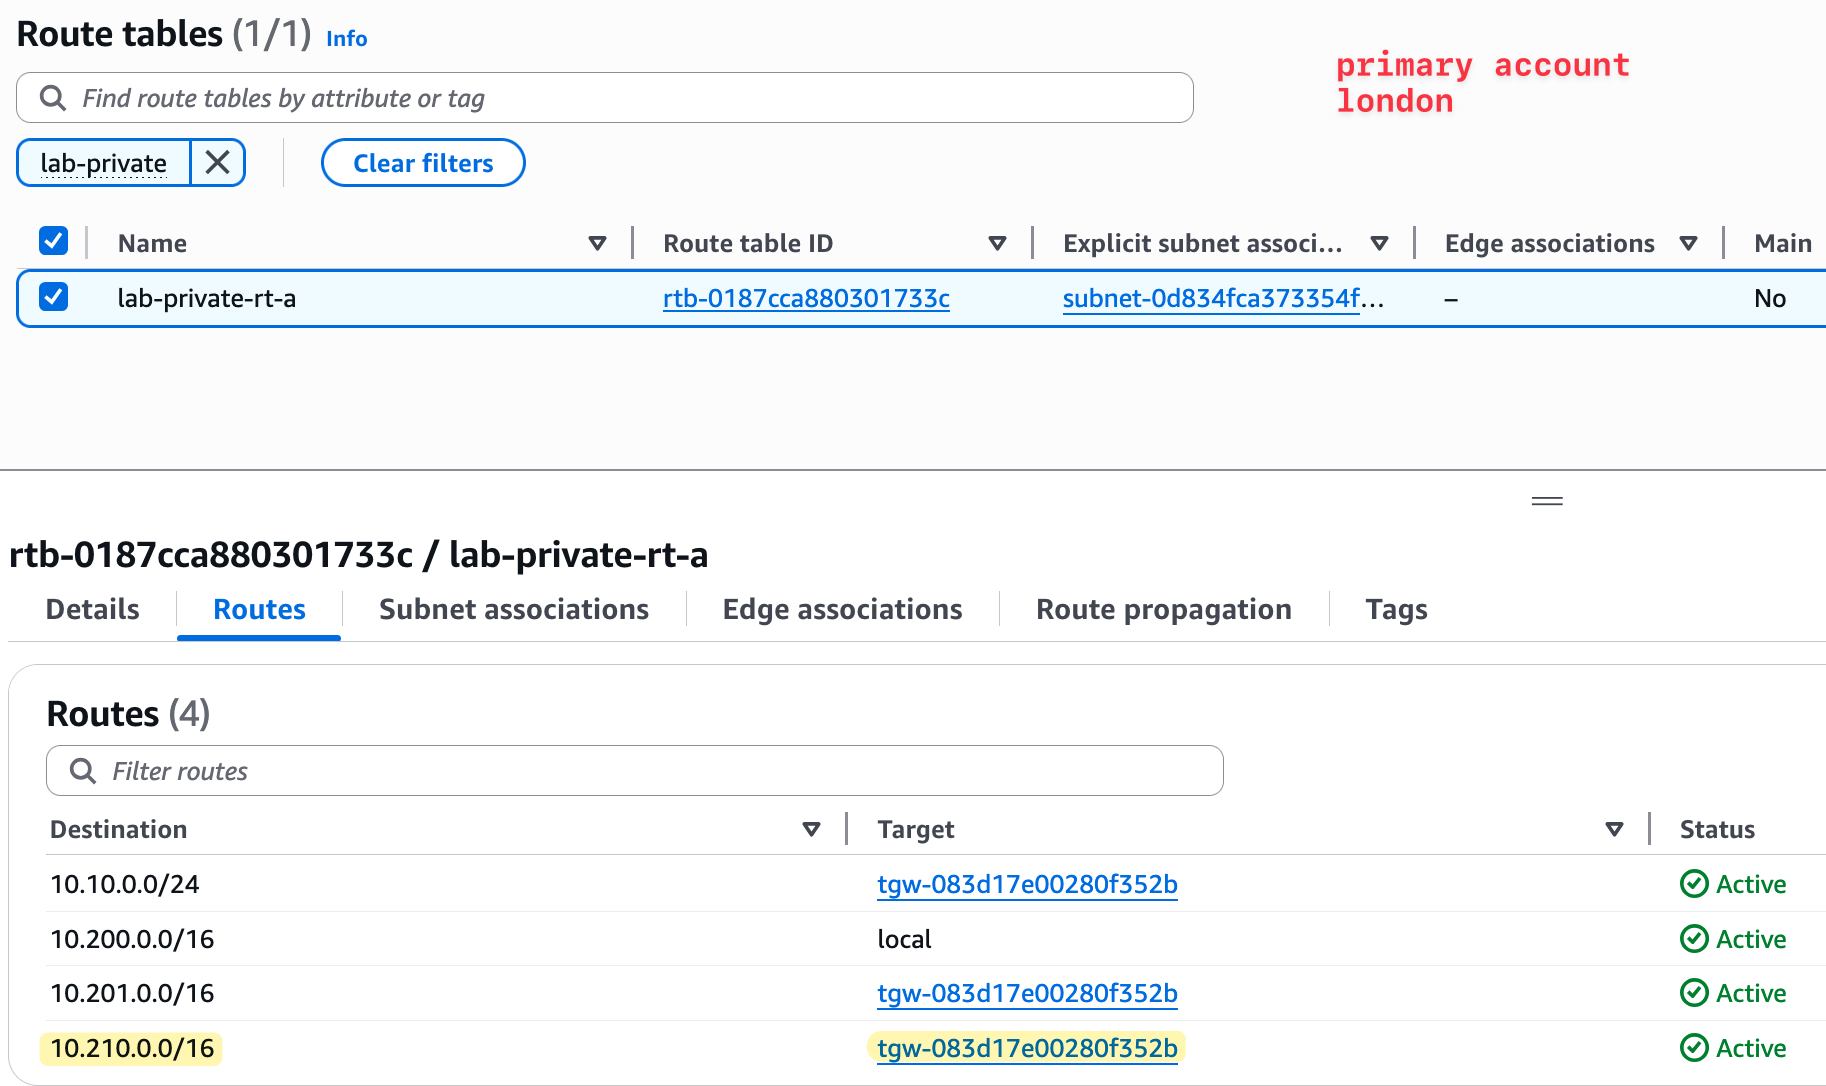This screenshot has height=1086, width=1826.
Task: Open the Edge associations column dropdown
Action: (1689, 242)
